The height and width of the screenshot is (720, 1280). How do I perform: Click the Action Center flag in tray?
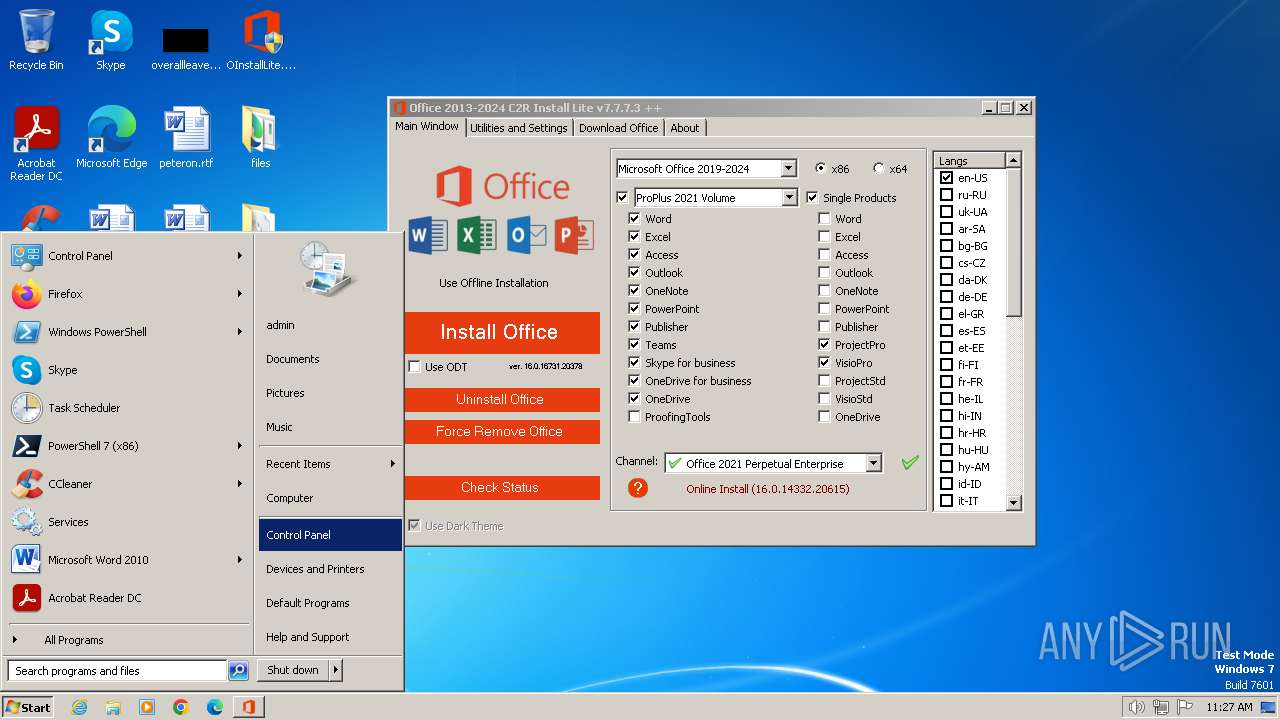click(x=1184, y=707)
